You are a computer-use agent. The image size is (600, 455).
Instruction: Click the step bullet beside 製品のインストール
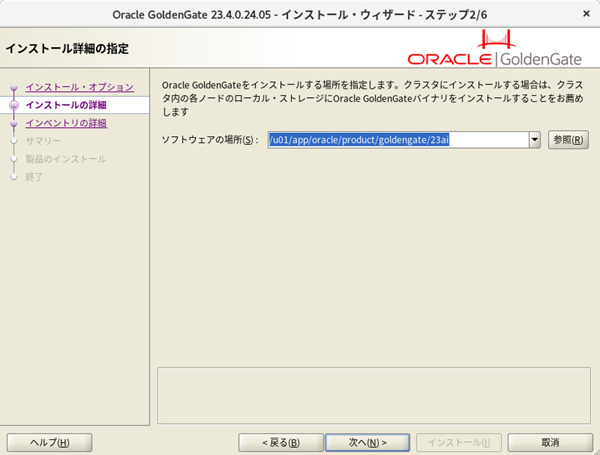(14, 159)
